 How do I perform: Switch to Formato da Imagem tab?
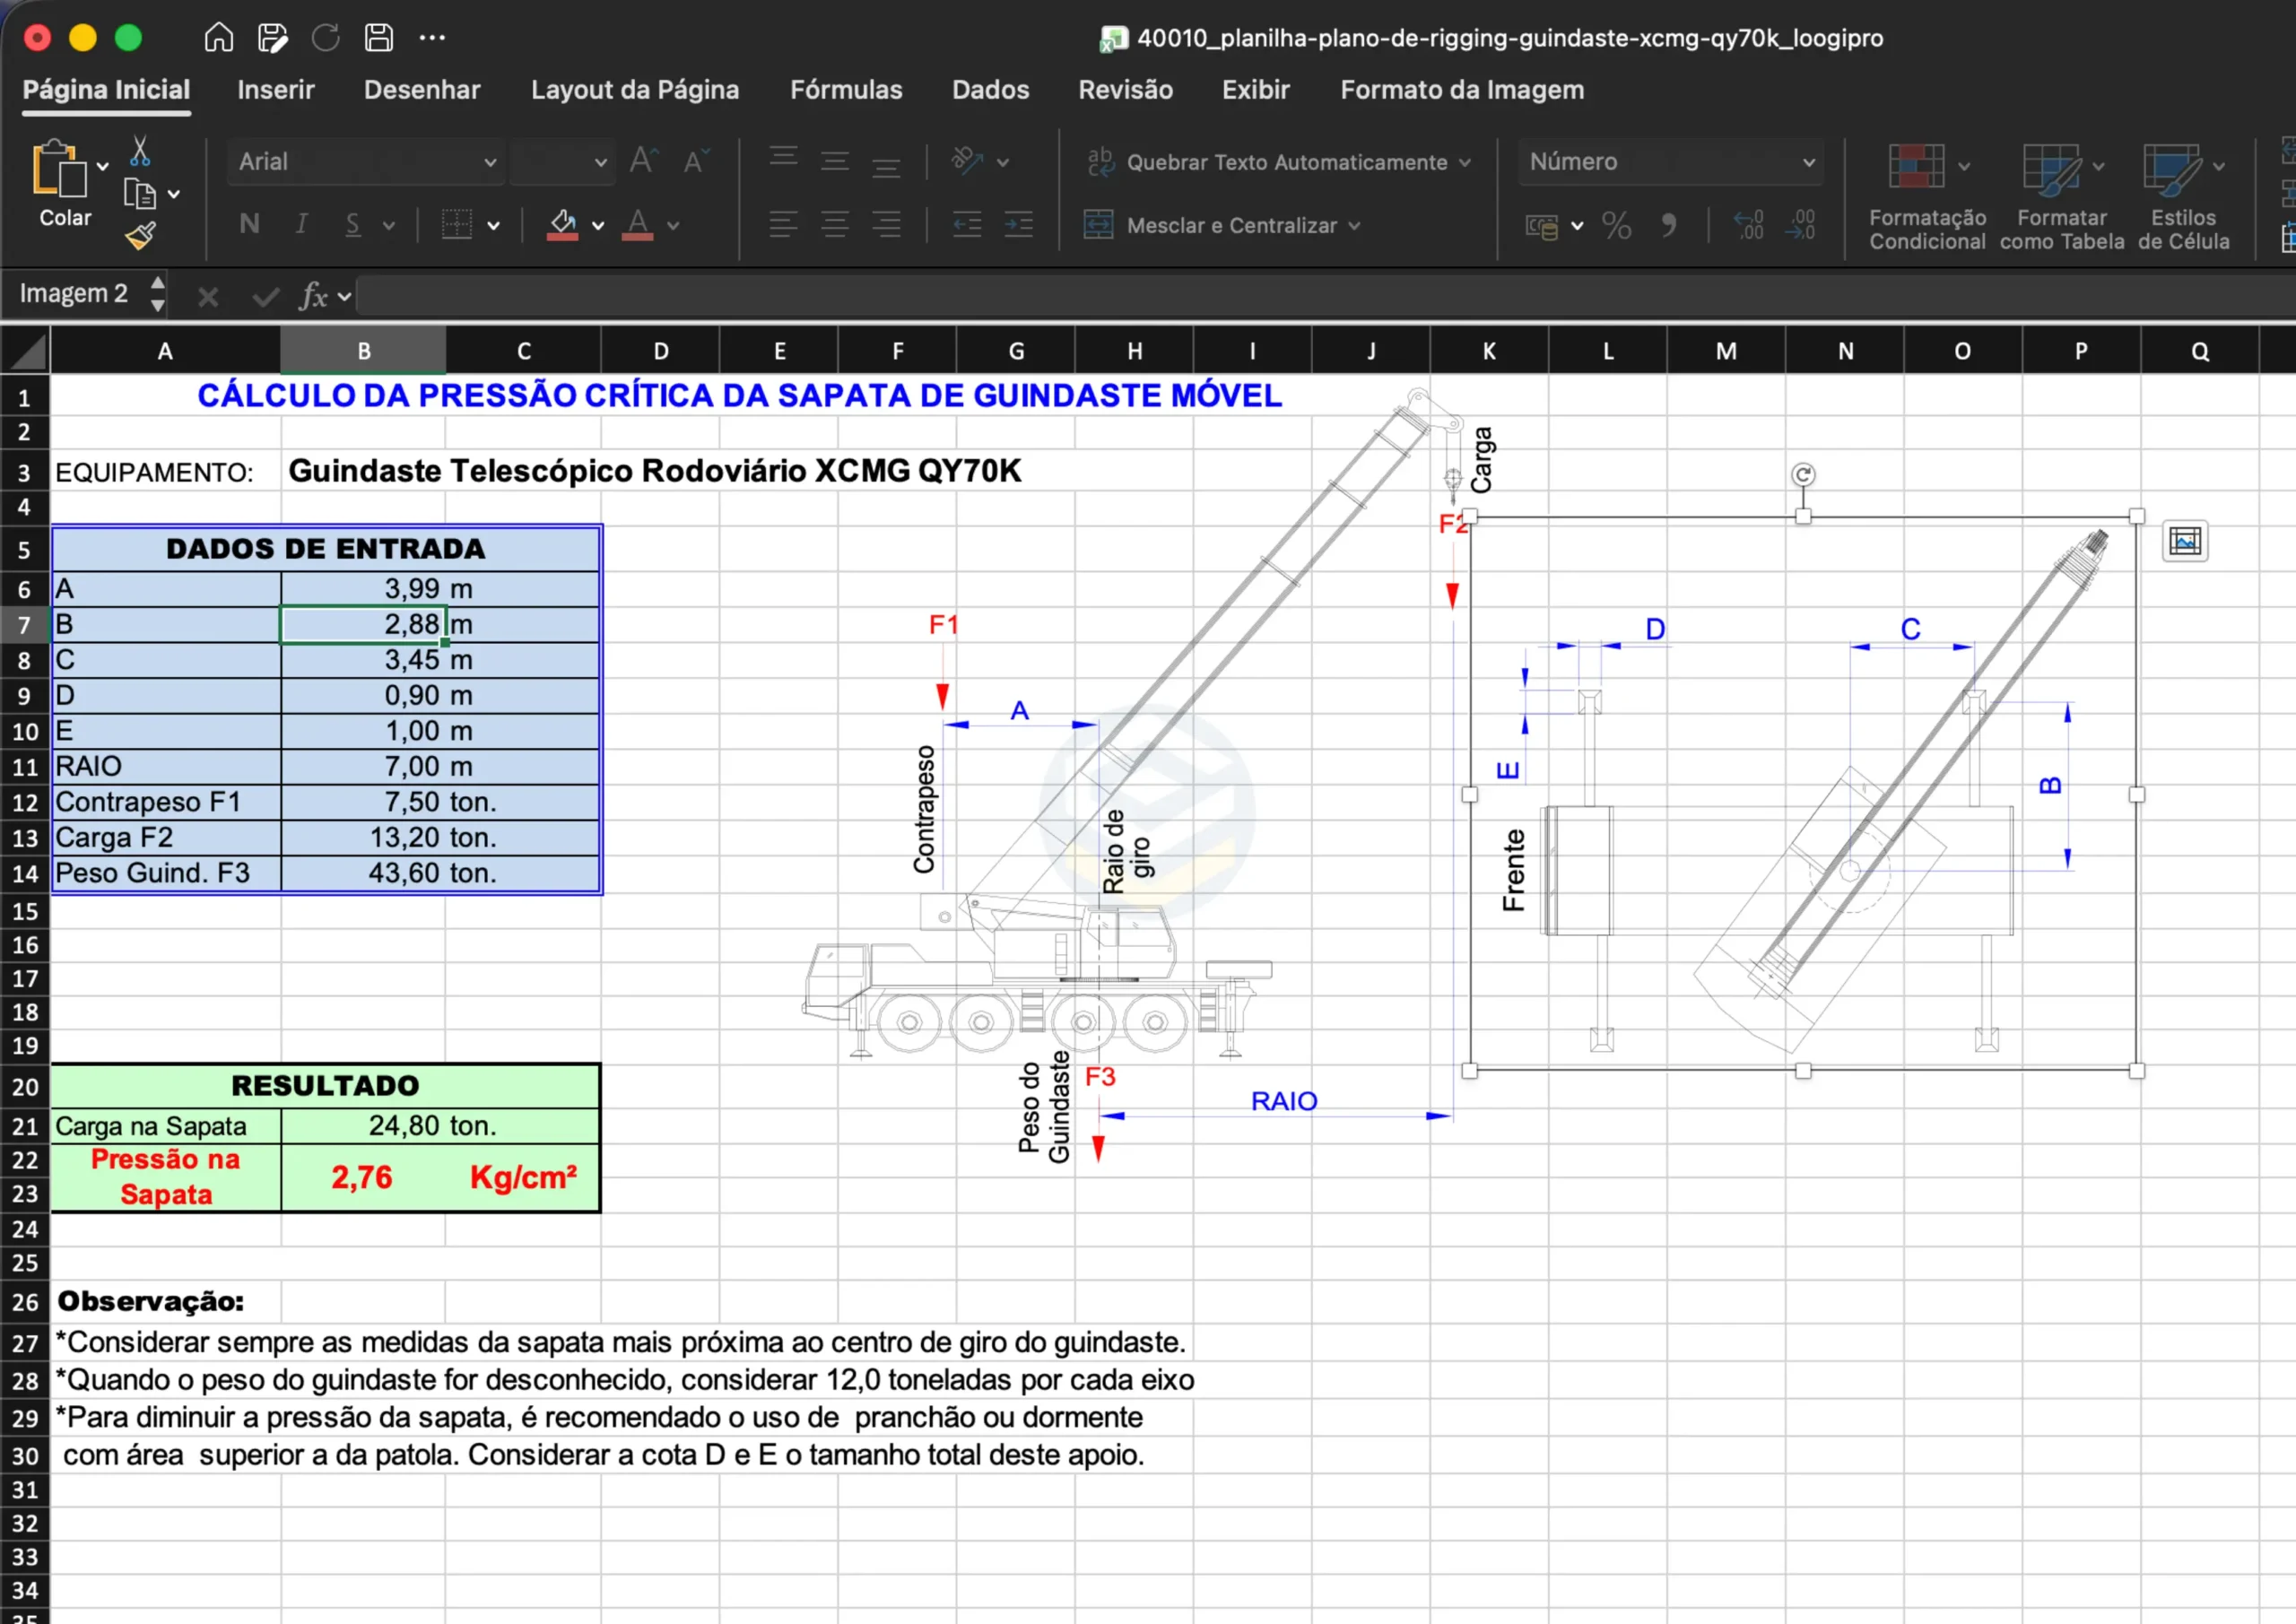pos(1462,90)
